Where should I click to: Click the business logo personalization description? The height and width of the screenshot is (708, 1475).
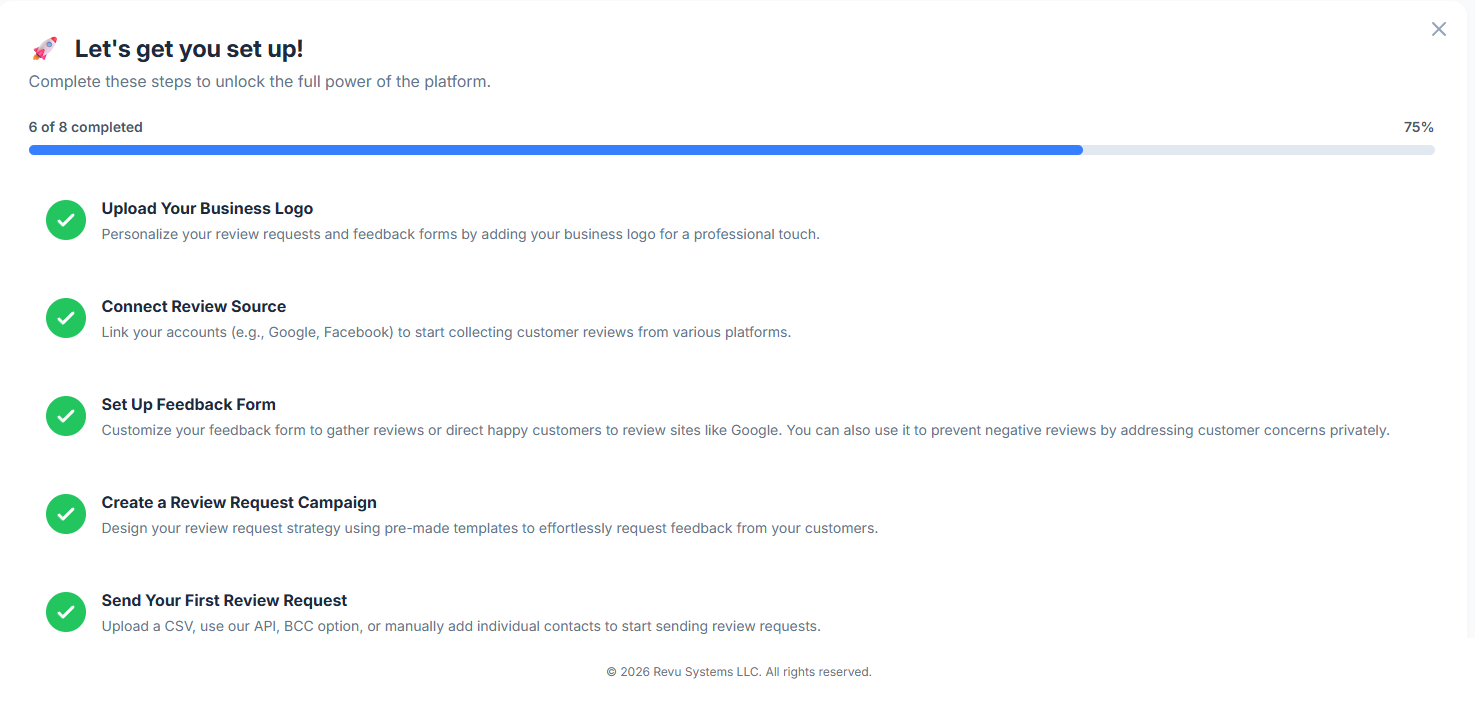coord(460,234)
